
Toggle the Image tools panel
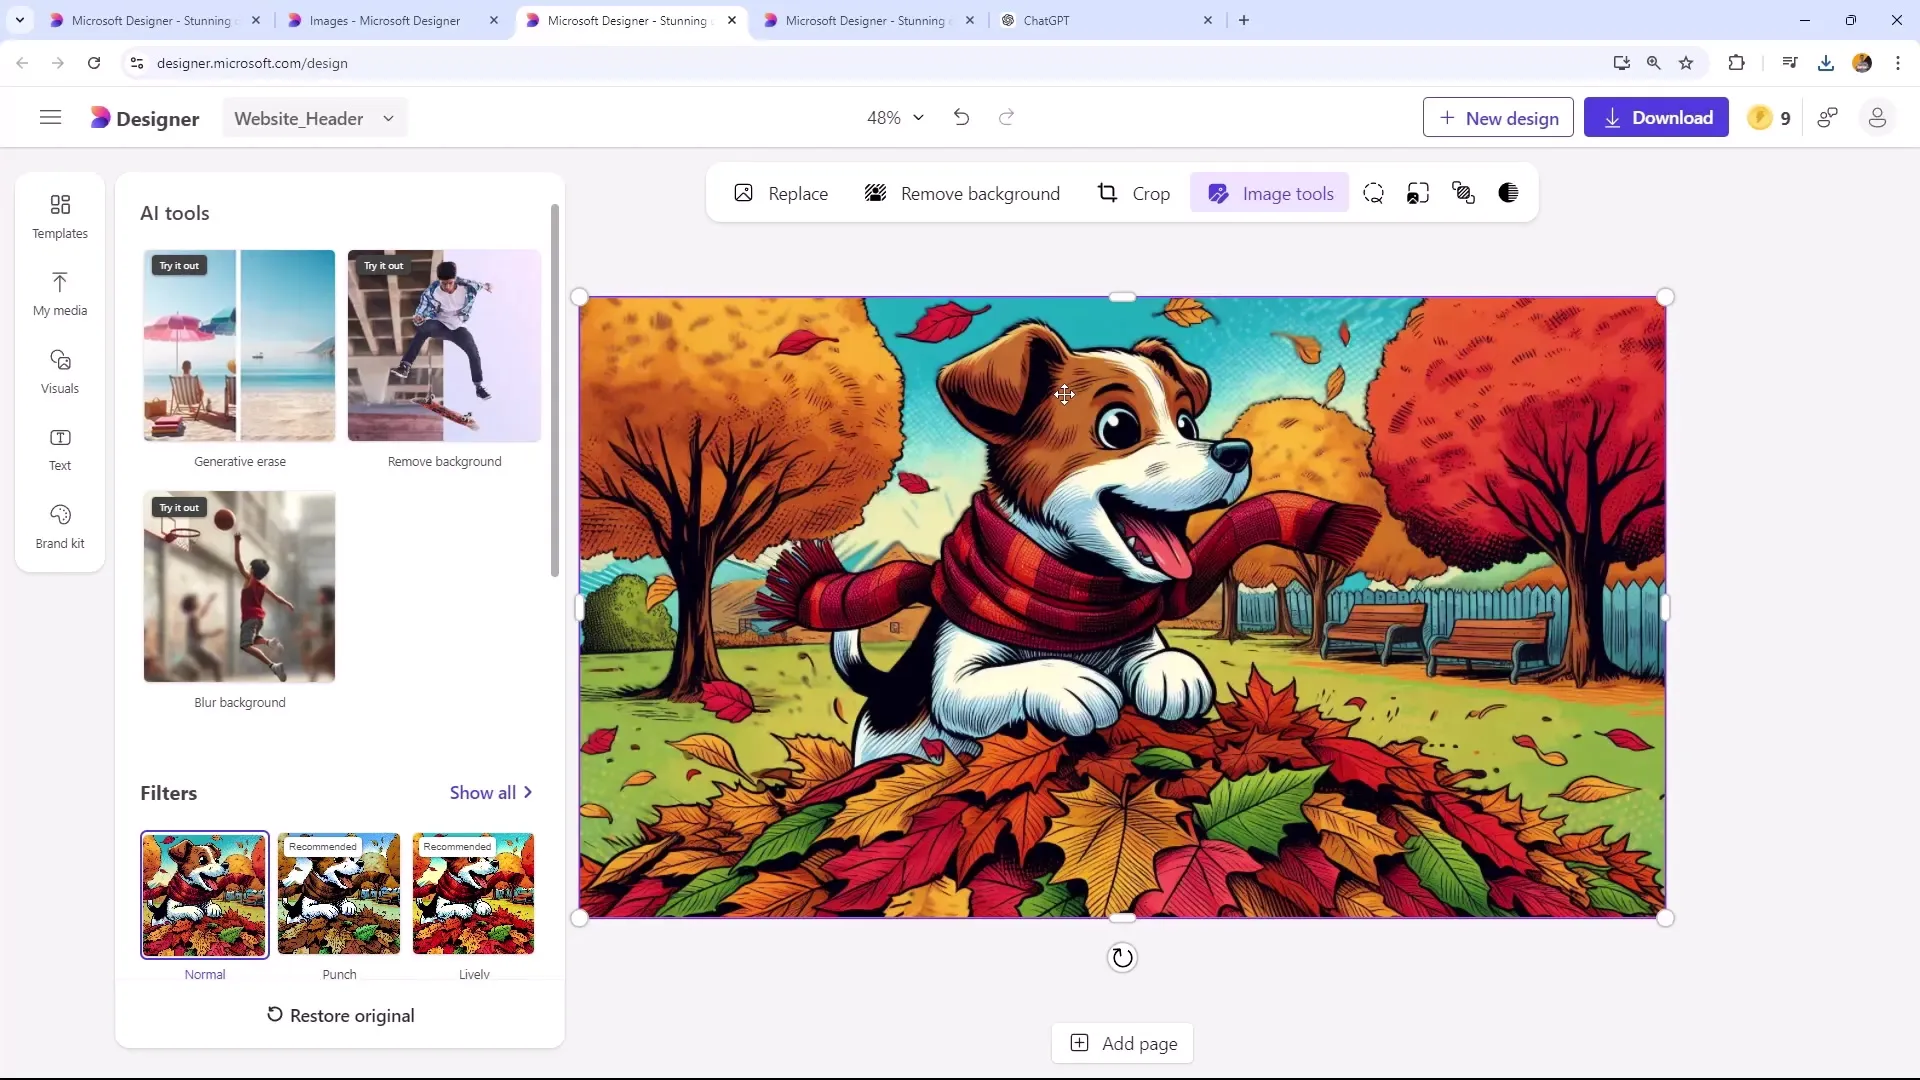point(1270,194)
